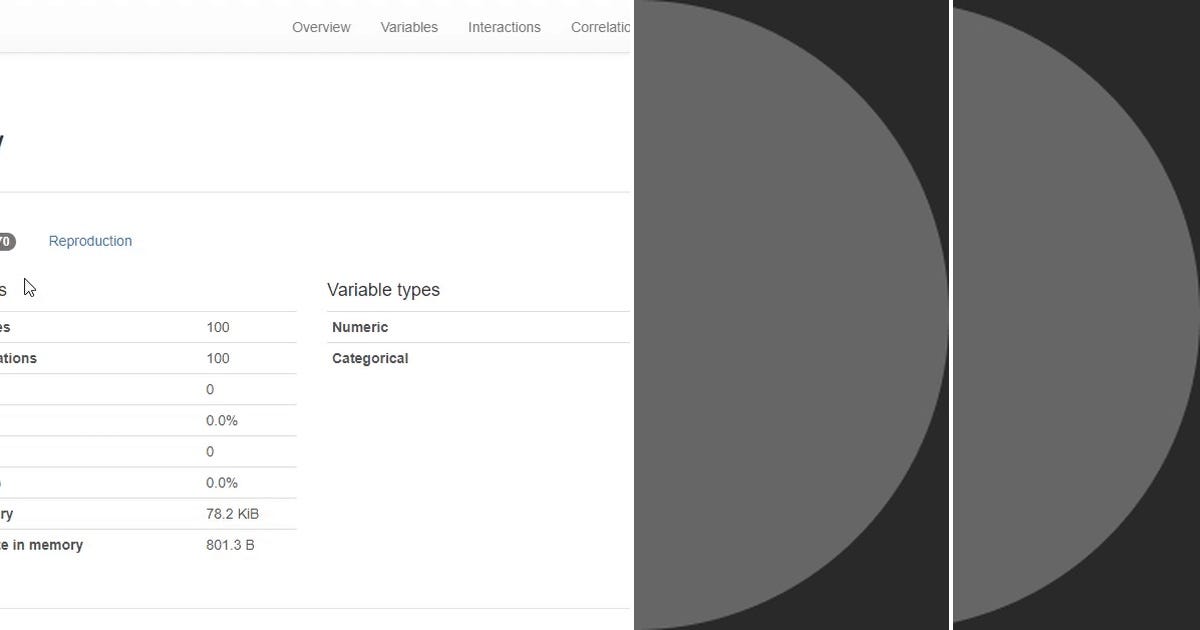This screenshot has height=630, width=1200.
Task: Open the Correlations tab
Action: (x=600, y=27)
